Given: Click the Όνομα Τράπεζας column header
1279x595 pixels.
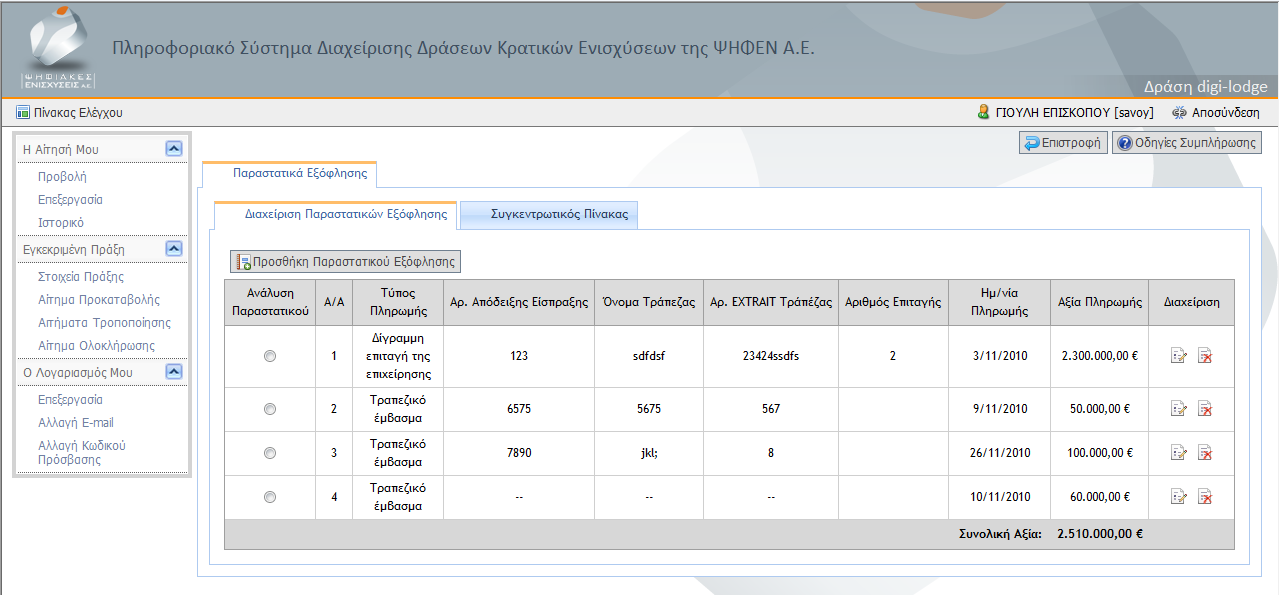Looking at the screenshot, I should pyautogui.click(x=649, y=302).
